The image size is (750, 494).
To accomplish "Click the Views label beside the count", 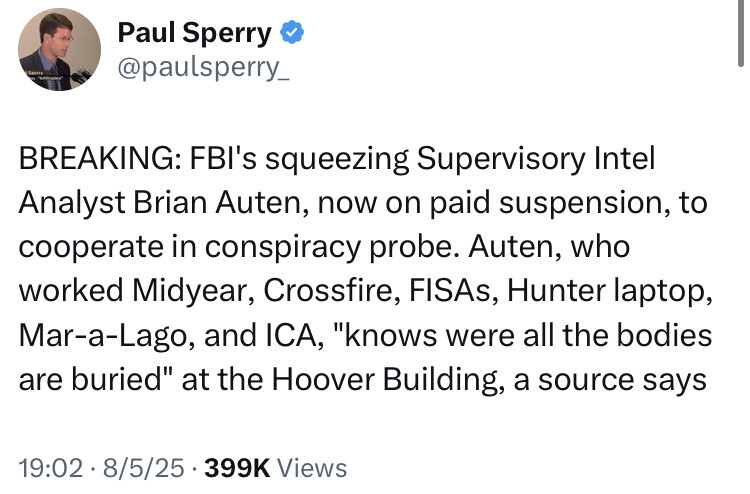I will [x=311, y=467].
